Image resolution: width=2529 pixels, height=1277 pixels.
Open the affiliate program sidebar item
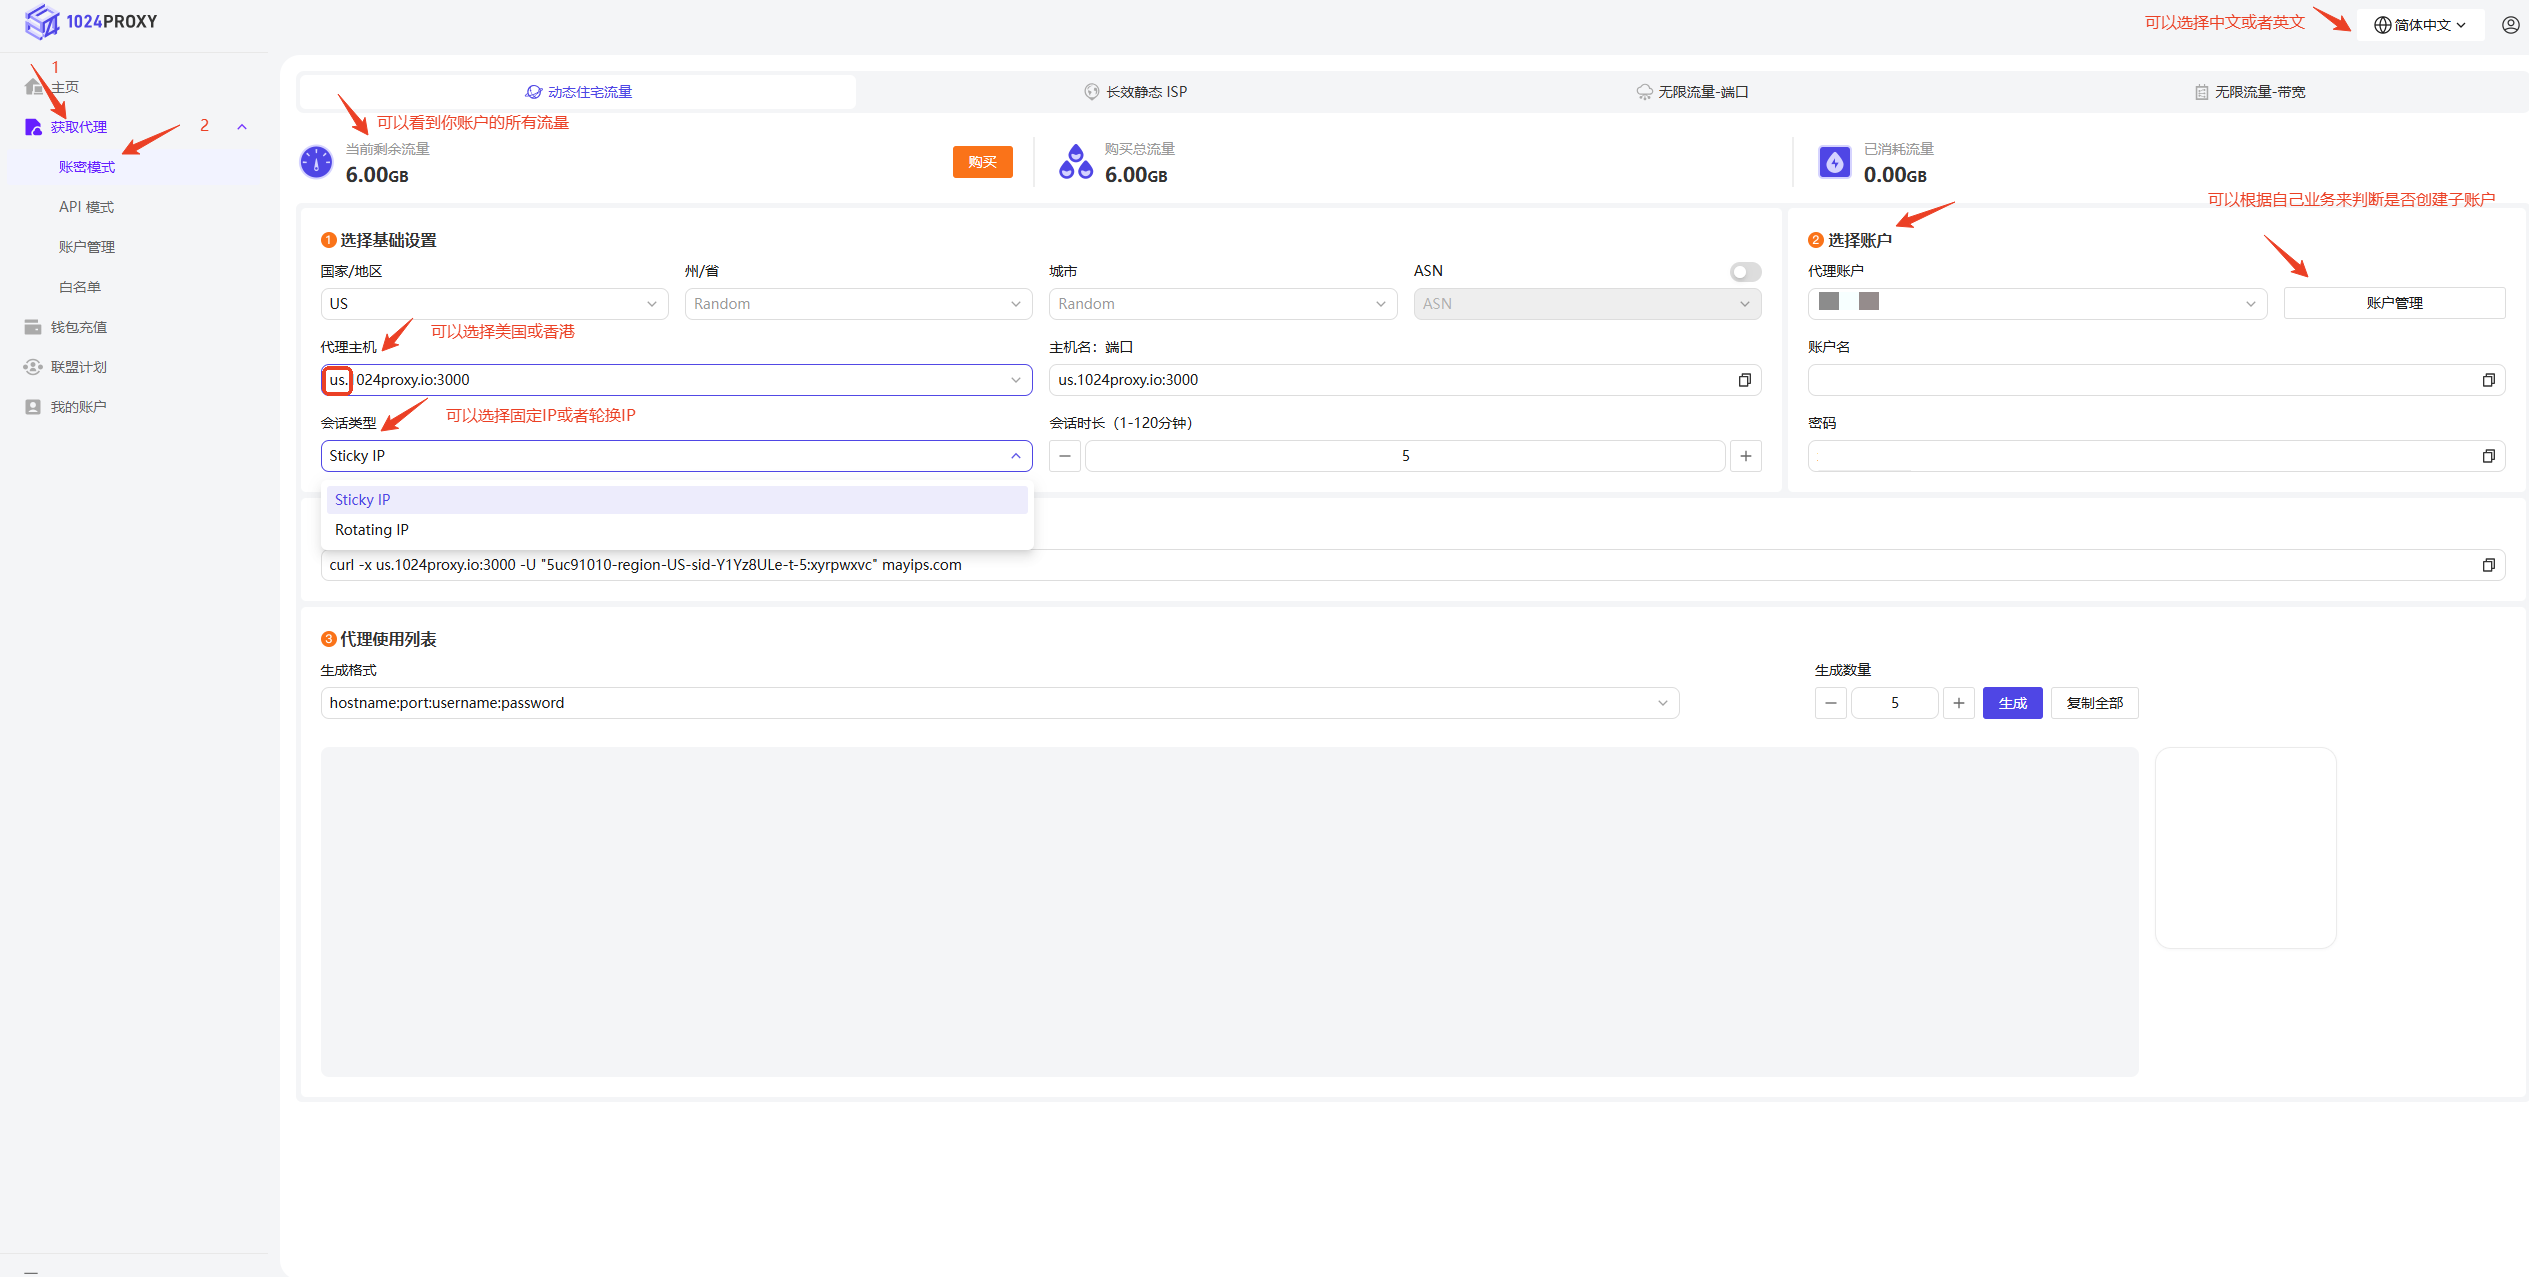pos(78,367)
